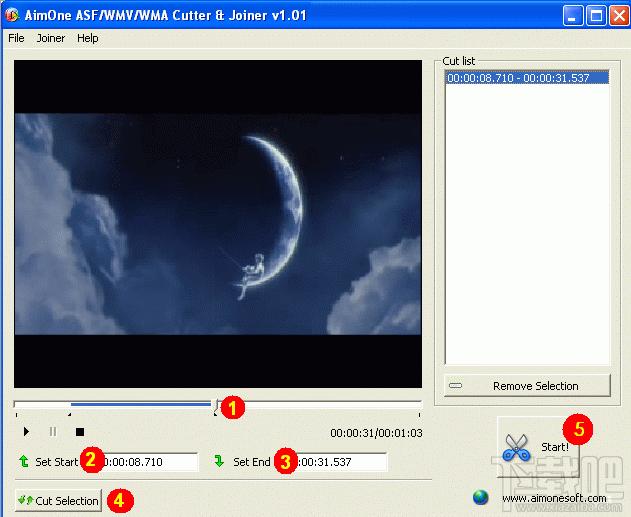Click the selection start marker below the timeline
The height and width of the screenshot is (517, 631).
(x=70, y=414)
